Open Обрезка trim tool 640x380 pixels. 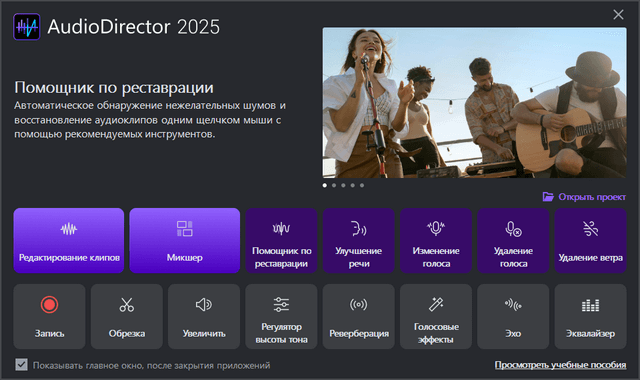[x=127, y=316]
